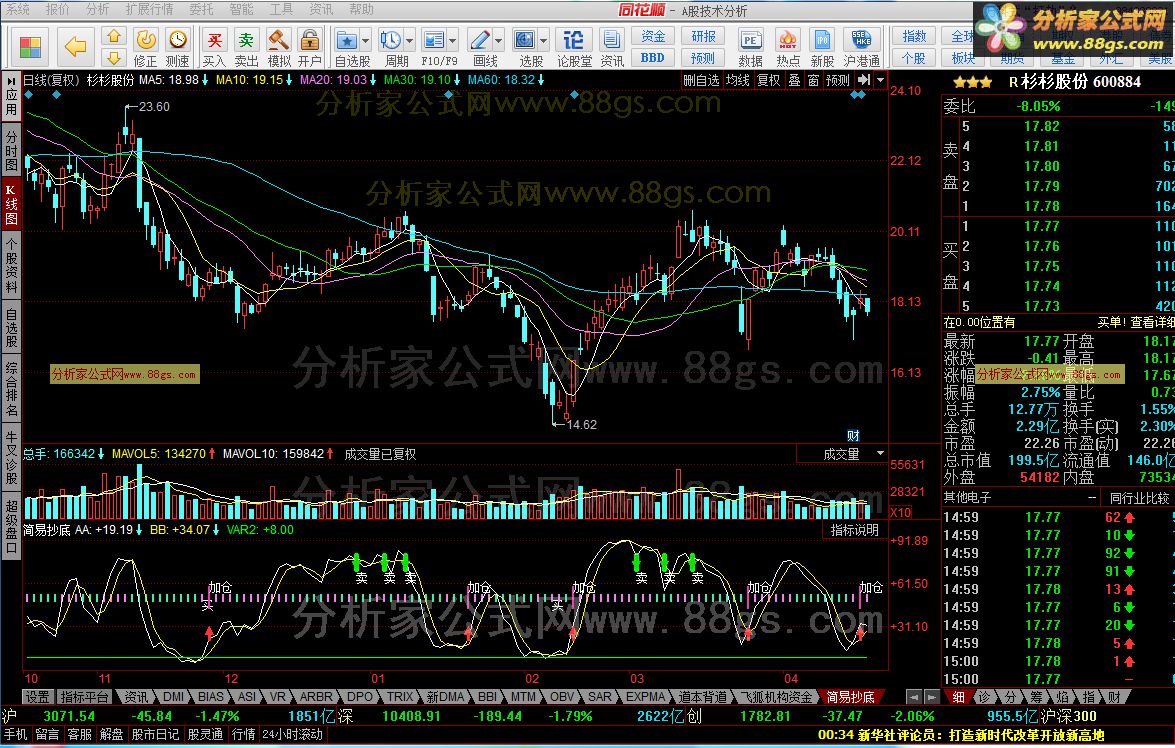
Task: Open the 系统 menu
Action: tap(17, 9)
